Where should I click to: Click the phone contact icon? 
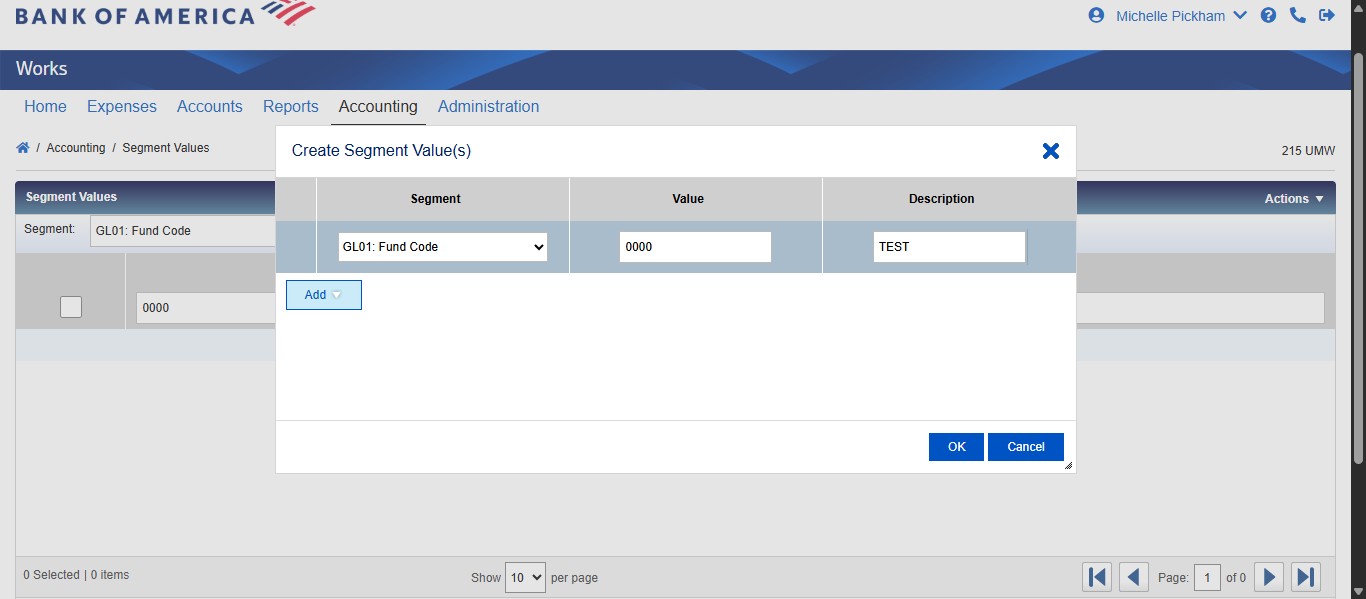[1298, 15]
